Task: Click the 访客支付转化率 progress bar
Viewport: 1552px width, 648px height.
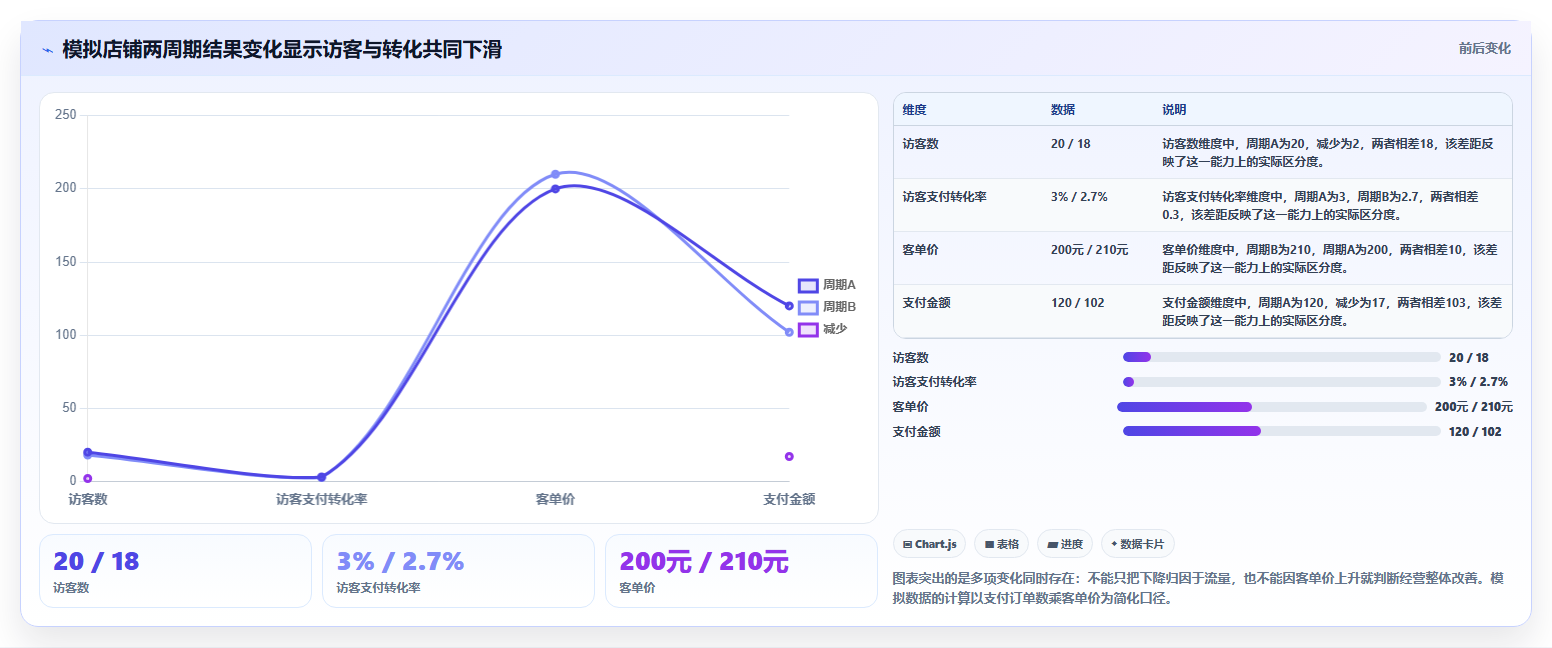Action: coord(1282,382)
